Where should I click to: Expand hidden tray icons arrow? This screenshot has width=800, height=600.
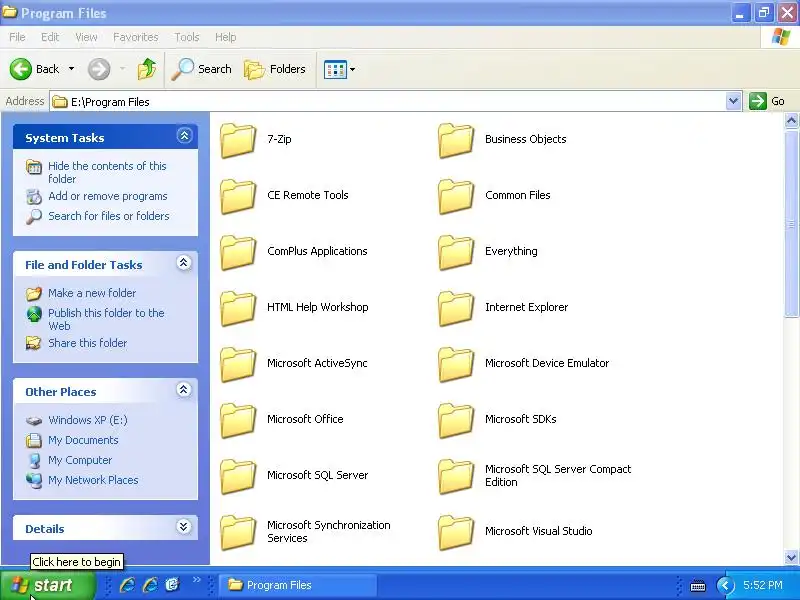[x=726, y=585]
